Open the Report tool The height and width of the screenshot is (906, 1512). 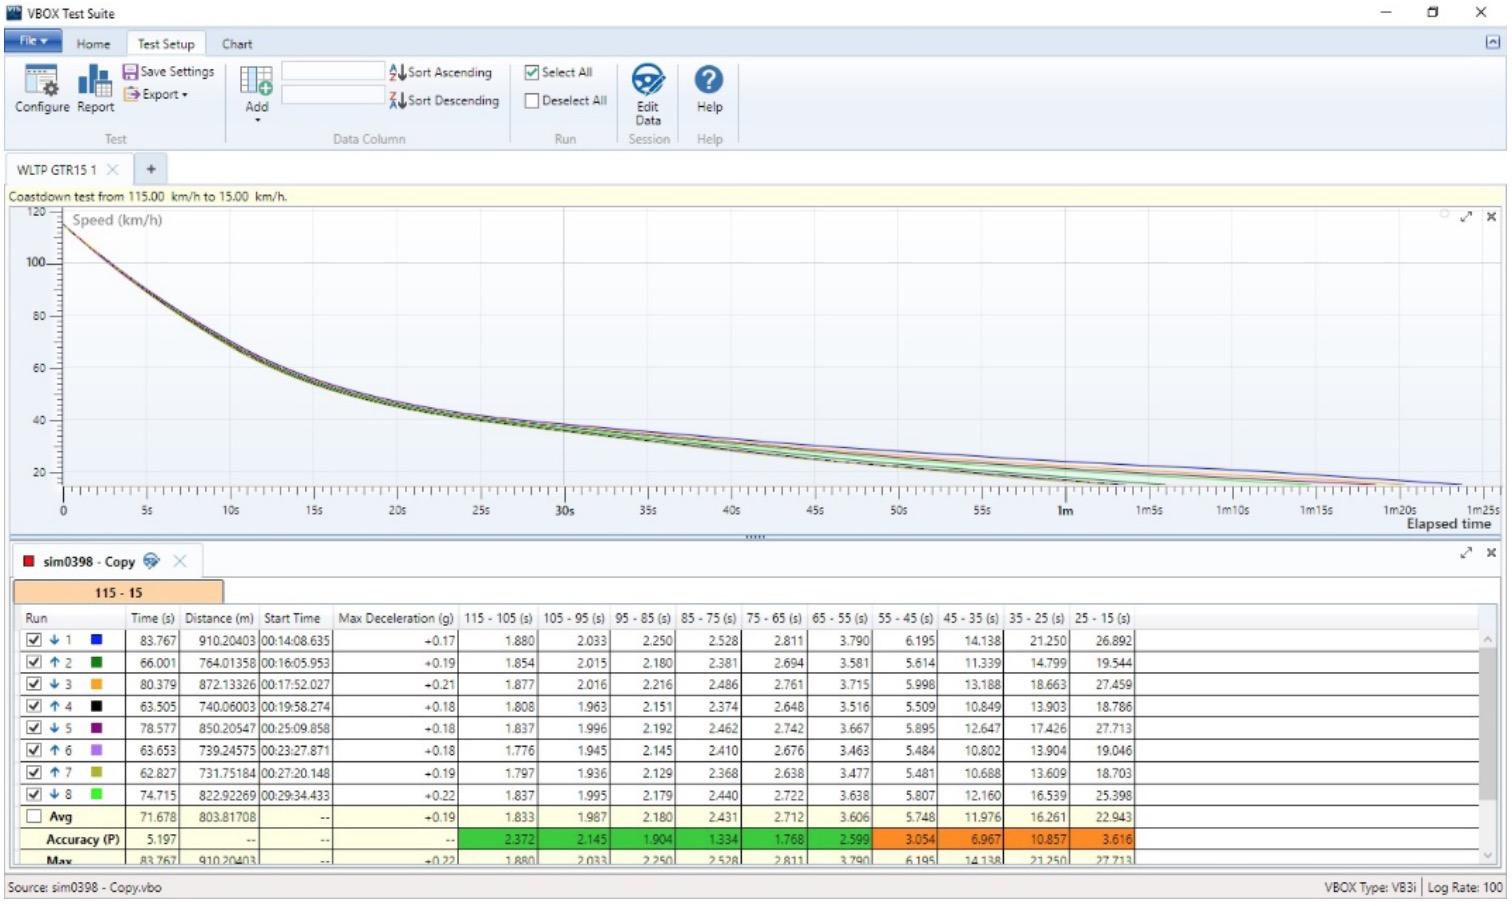click(x=95, y=88)
